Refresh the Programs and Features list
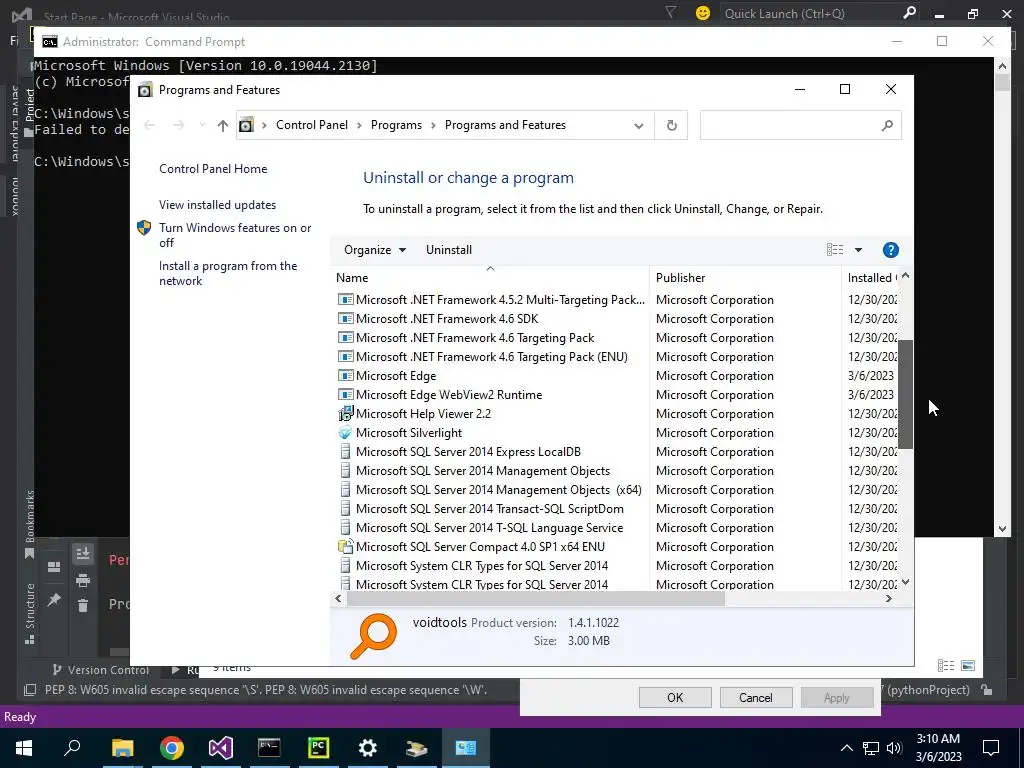 (671, 125)
